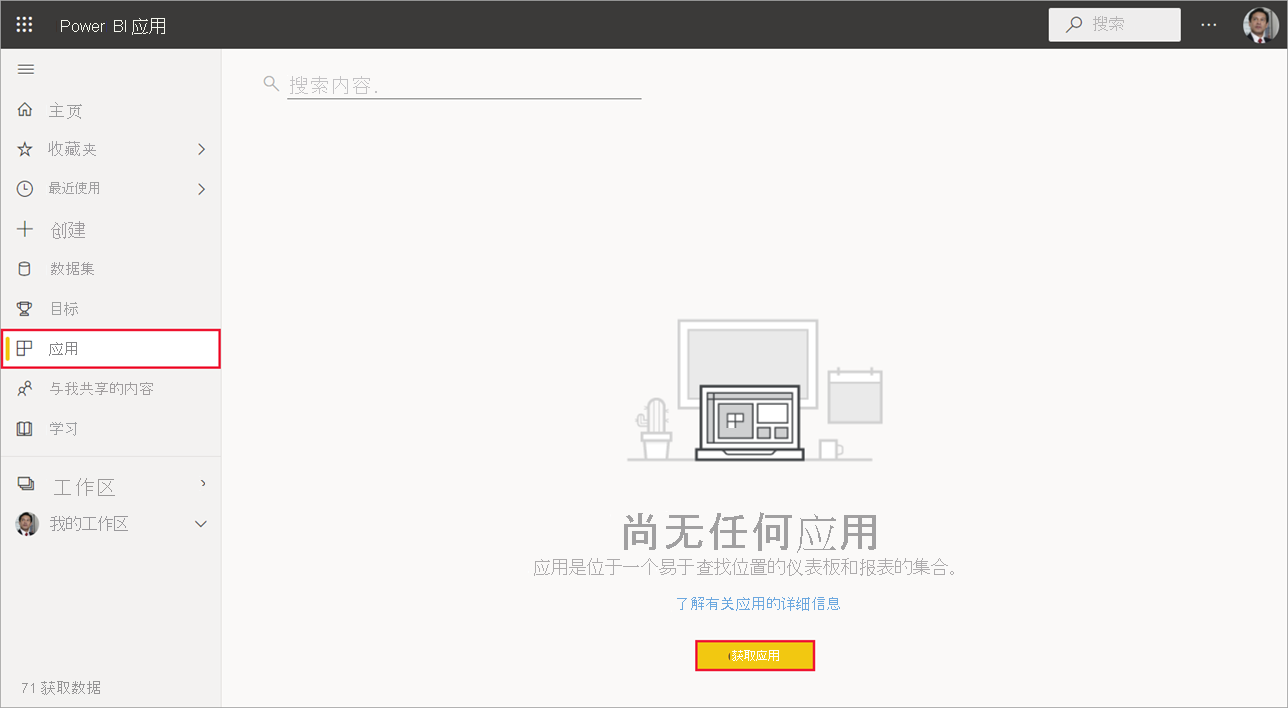Click the Recent (最近使用) clock icon
1288x708 pixels.
(x=26, y=188)
